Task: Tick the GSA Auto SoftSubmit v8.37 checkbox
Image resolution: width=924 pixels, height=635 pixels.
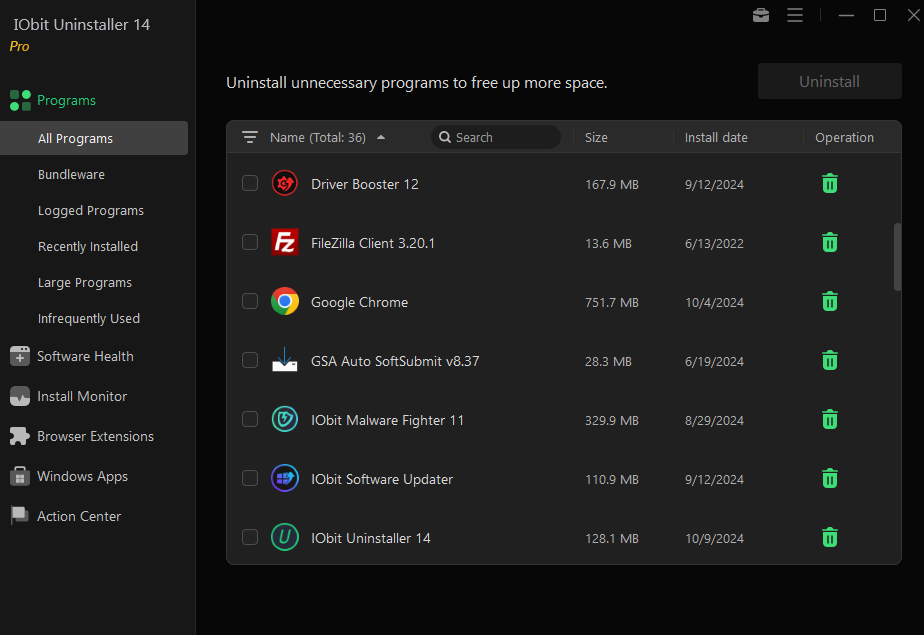Action: tap(250, 360)
